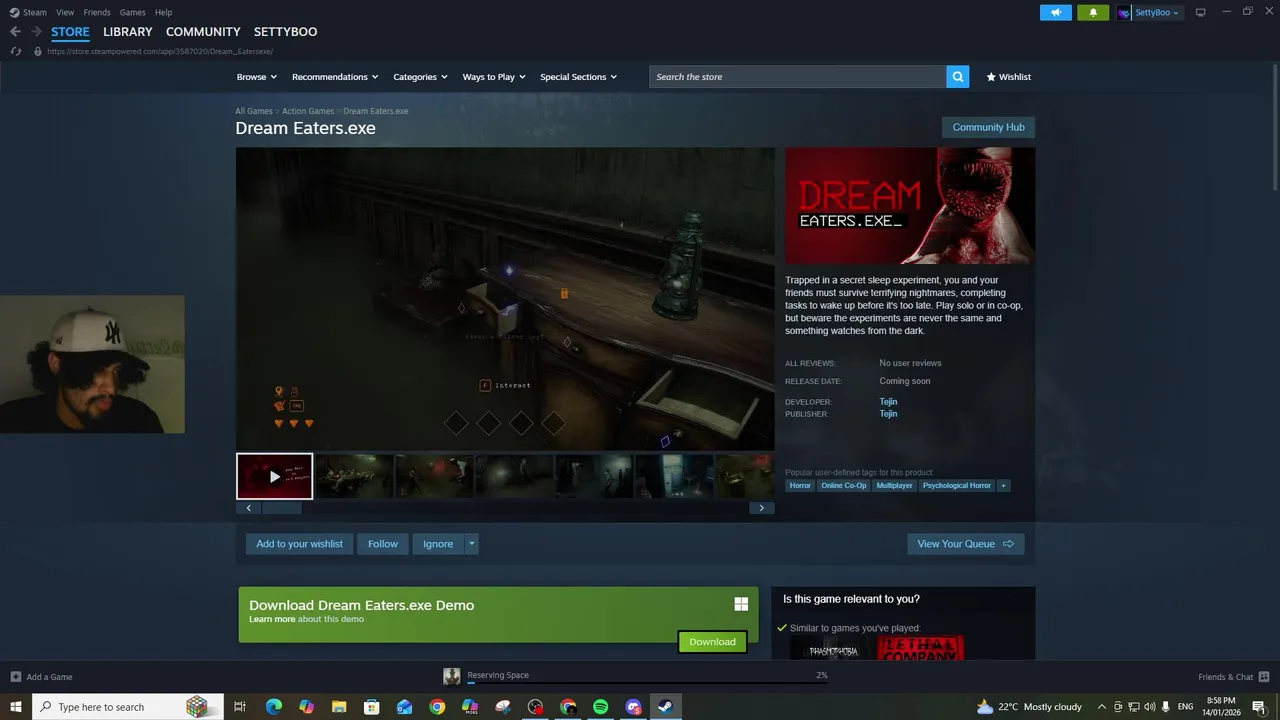Reload the store page
The image size is (1280, 720).
pos(15,51)
